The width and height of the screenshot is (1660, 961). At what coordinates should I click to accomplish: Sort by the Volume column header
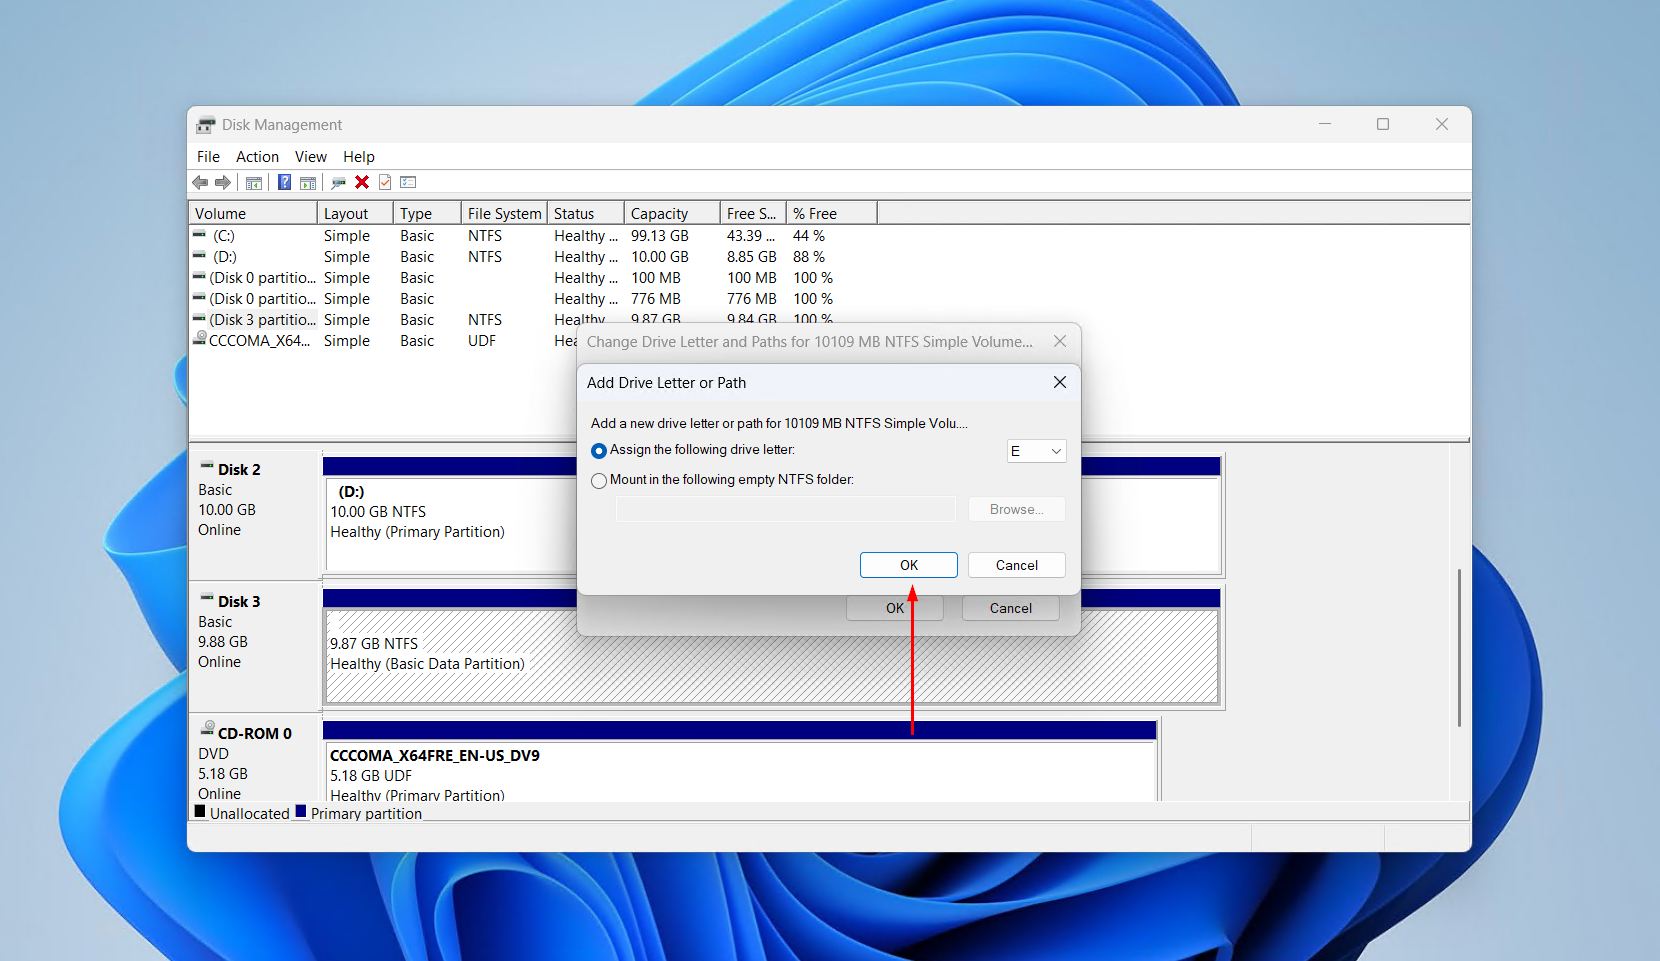(x=253, y=213)
